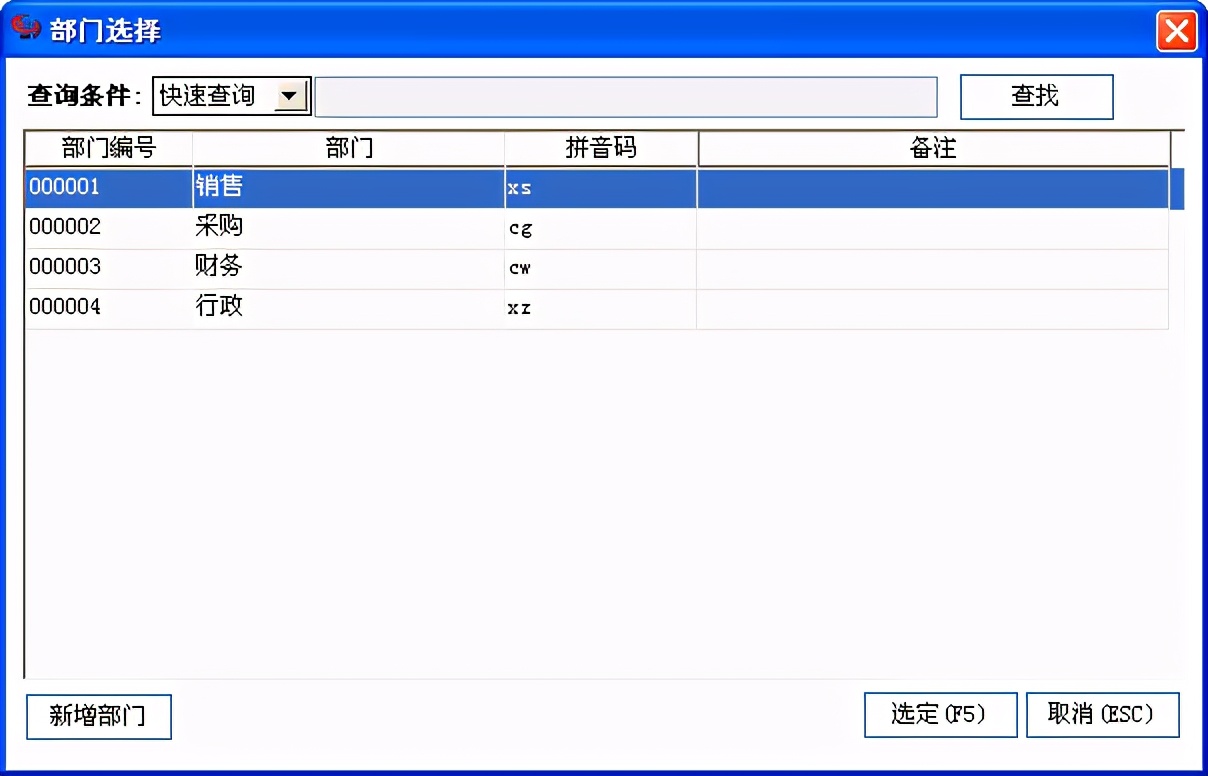This screenshot has height=776, width=1208.
Task: Click the application icon in the title bar
Action: (28, 29)
